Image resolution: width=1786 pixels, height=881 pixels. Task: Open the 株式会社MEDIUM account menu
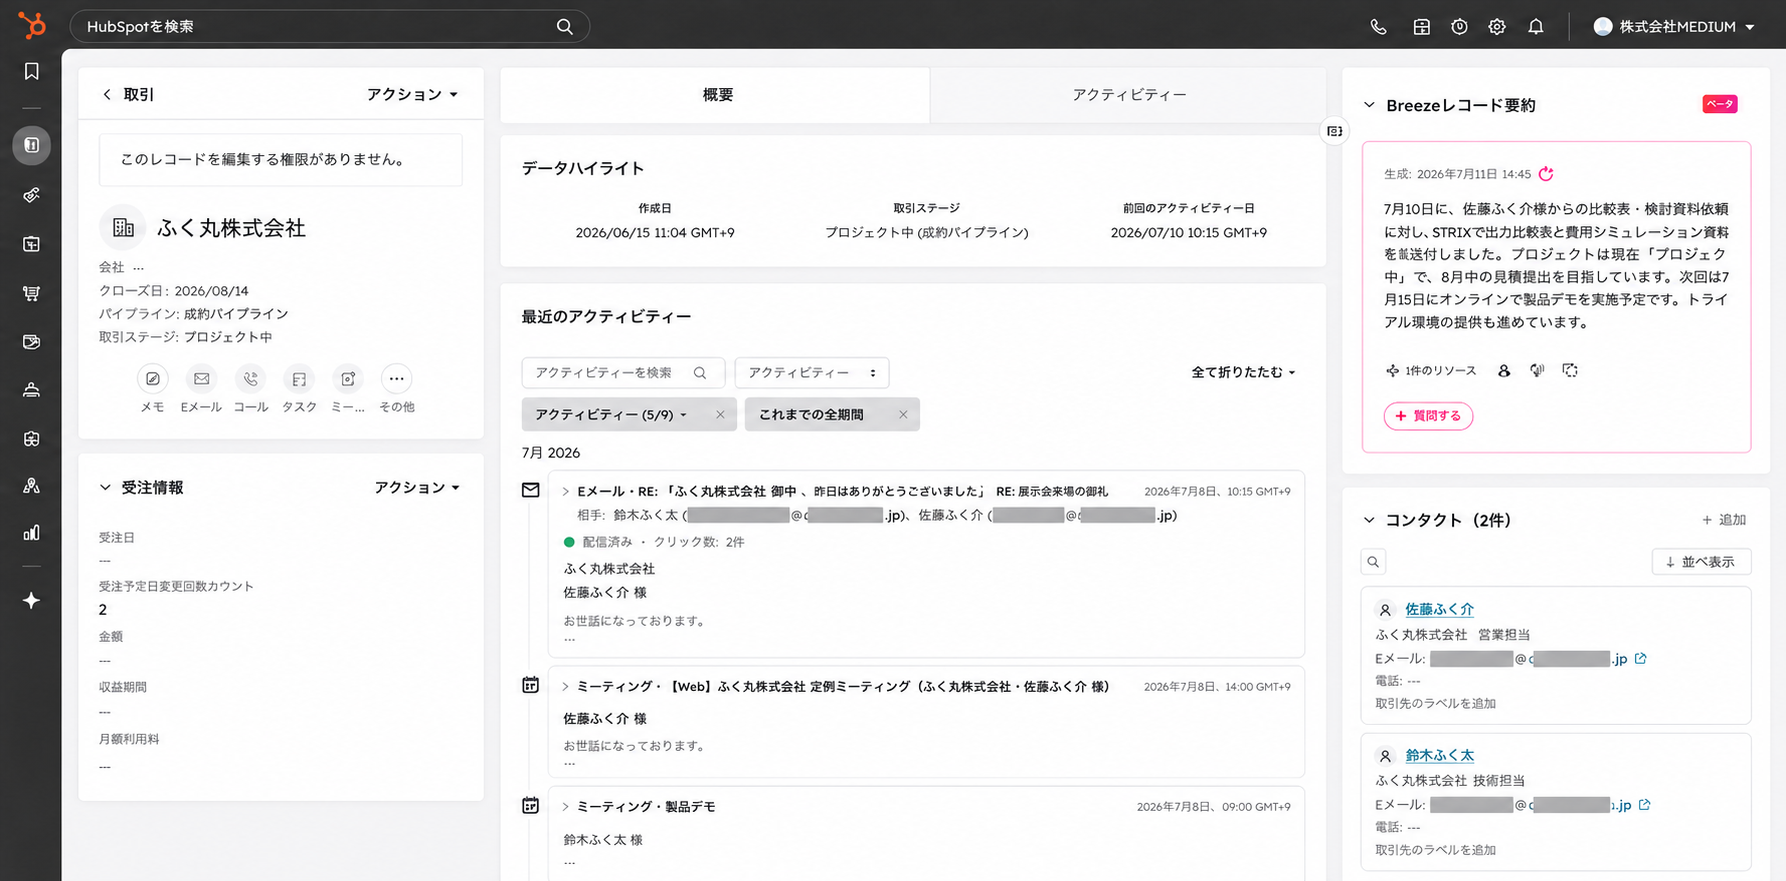1673,27
